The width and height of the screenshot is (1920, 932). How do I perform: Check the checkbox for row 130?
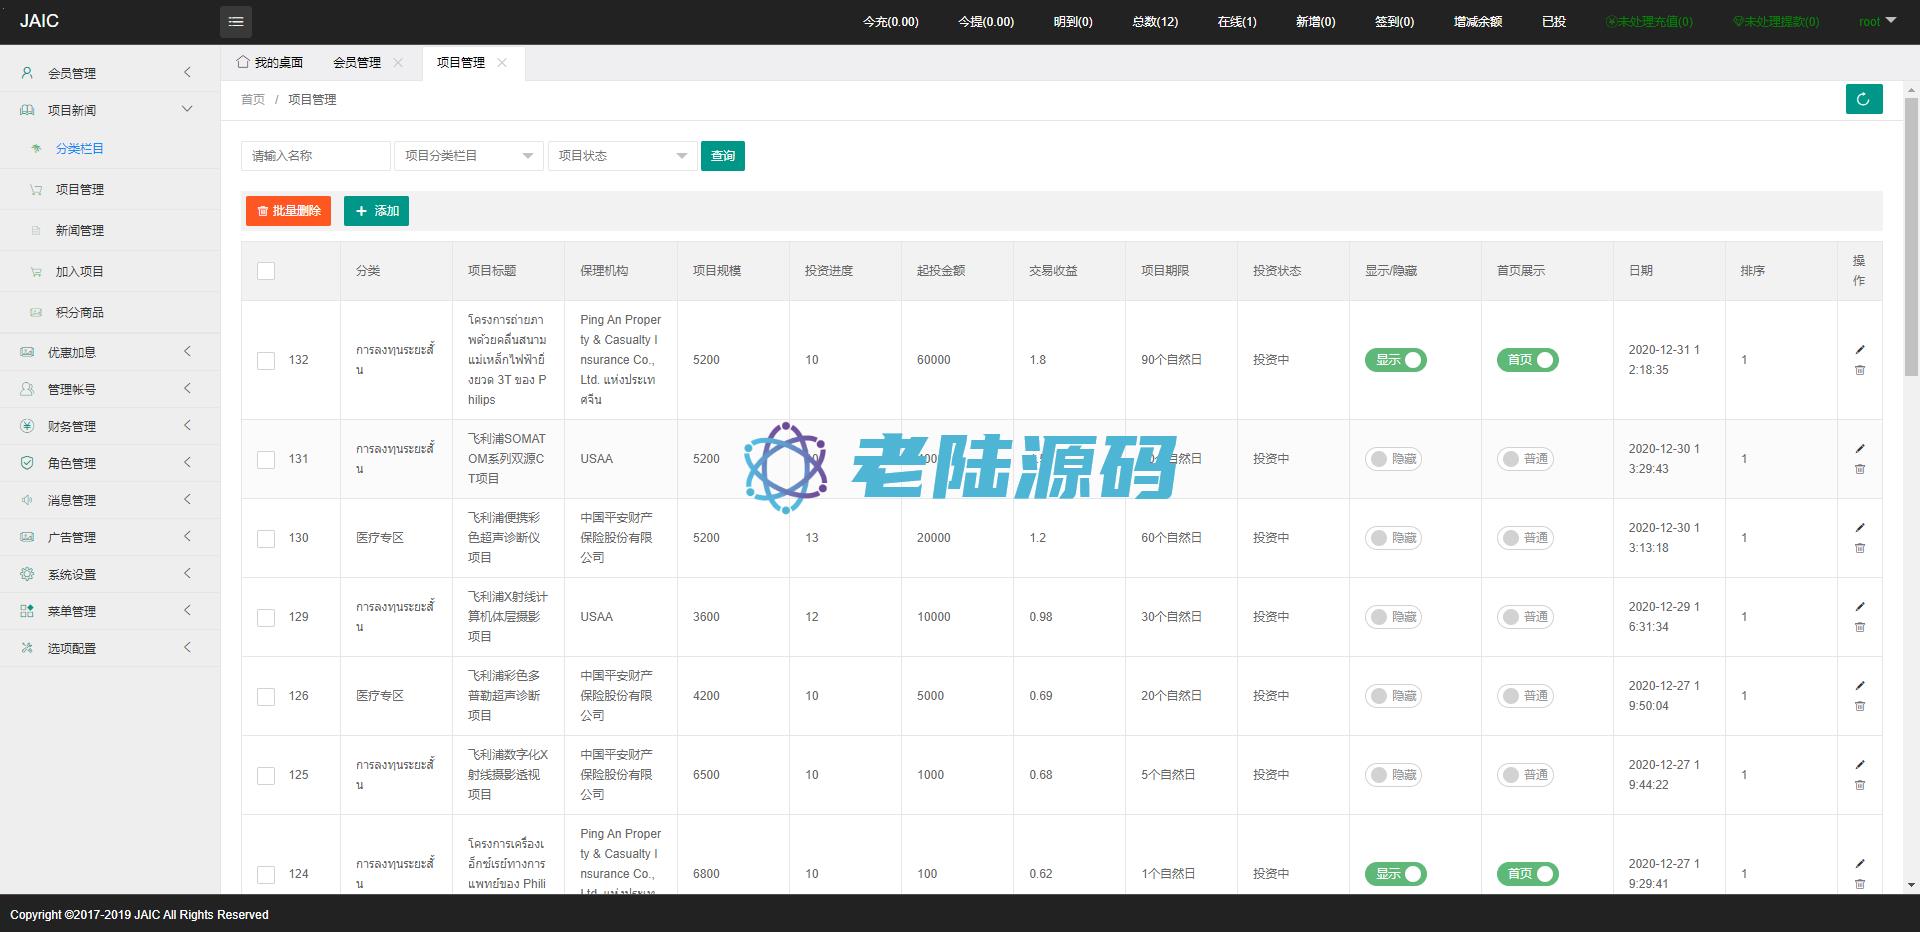[266, 538]
